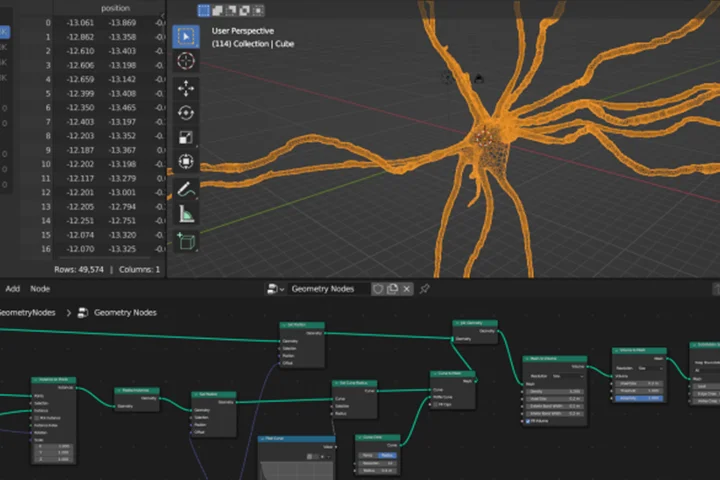Open the Node menu in node editor

click(x=40, y=289)
